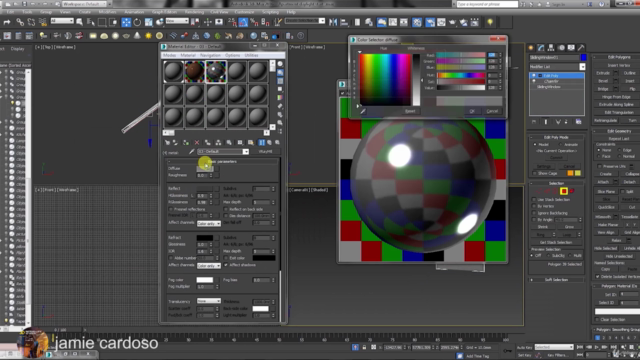The height and width of the screenshot is (360, 640).
Task: Select Animate radio in Edit Poly Mode
Action: 561,144
